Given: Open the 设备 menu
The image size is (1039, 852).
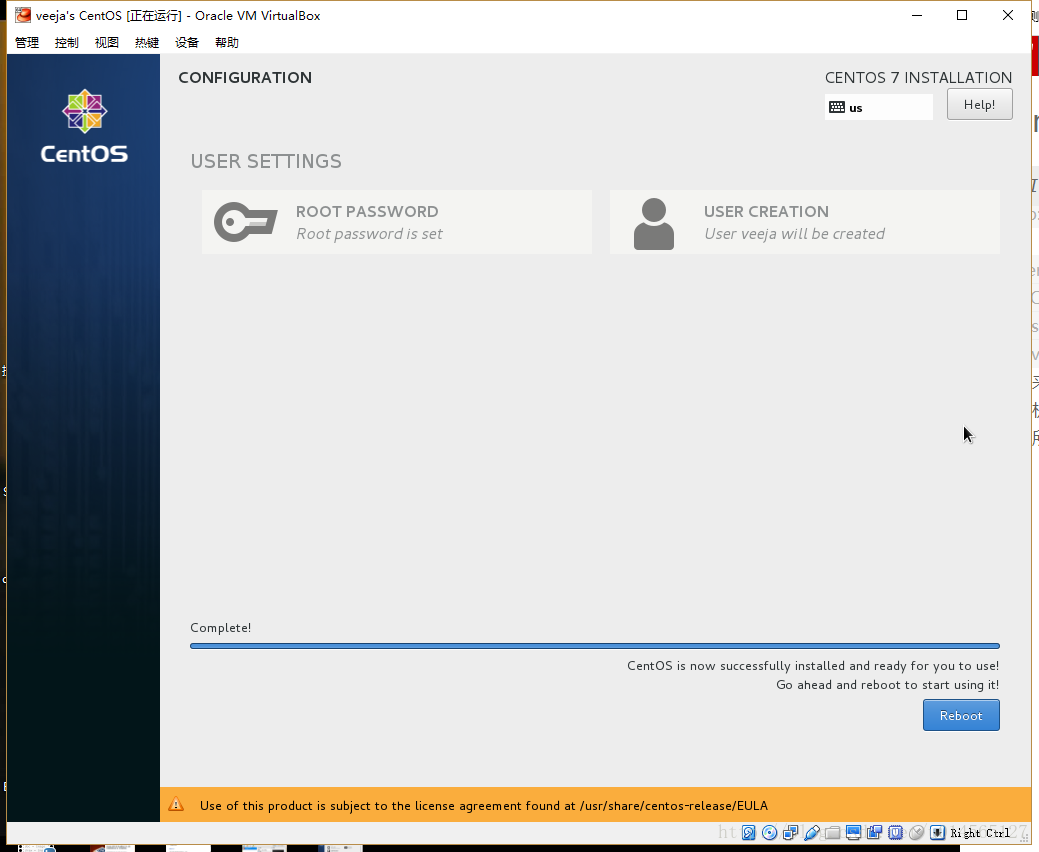Looking at the screenshot, I should click(187, 42).
